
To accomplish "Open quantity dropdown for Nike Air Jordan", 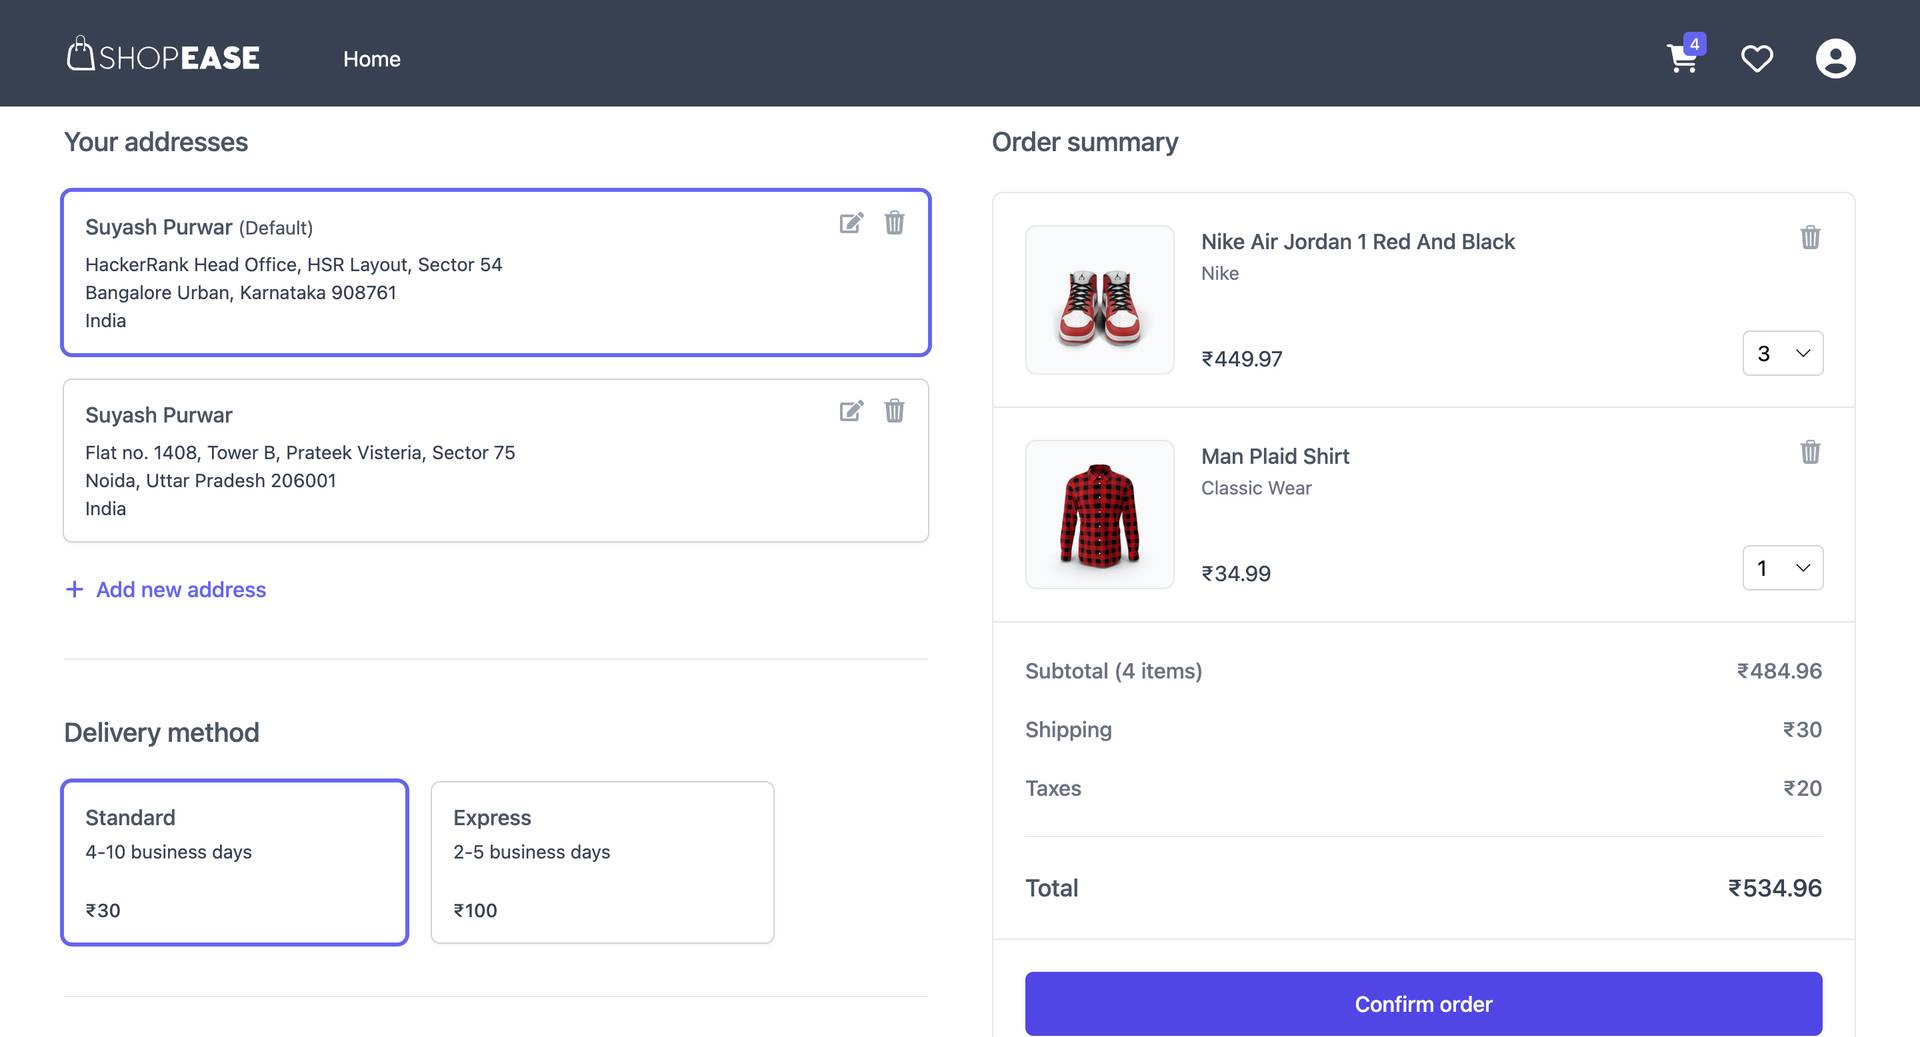I will click(x=1782, y=353).
